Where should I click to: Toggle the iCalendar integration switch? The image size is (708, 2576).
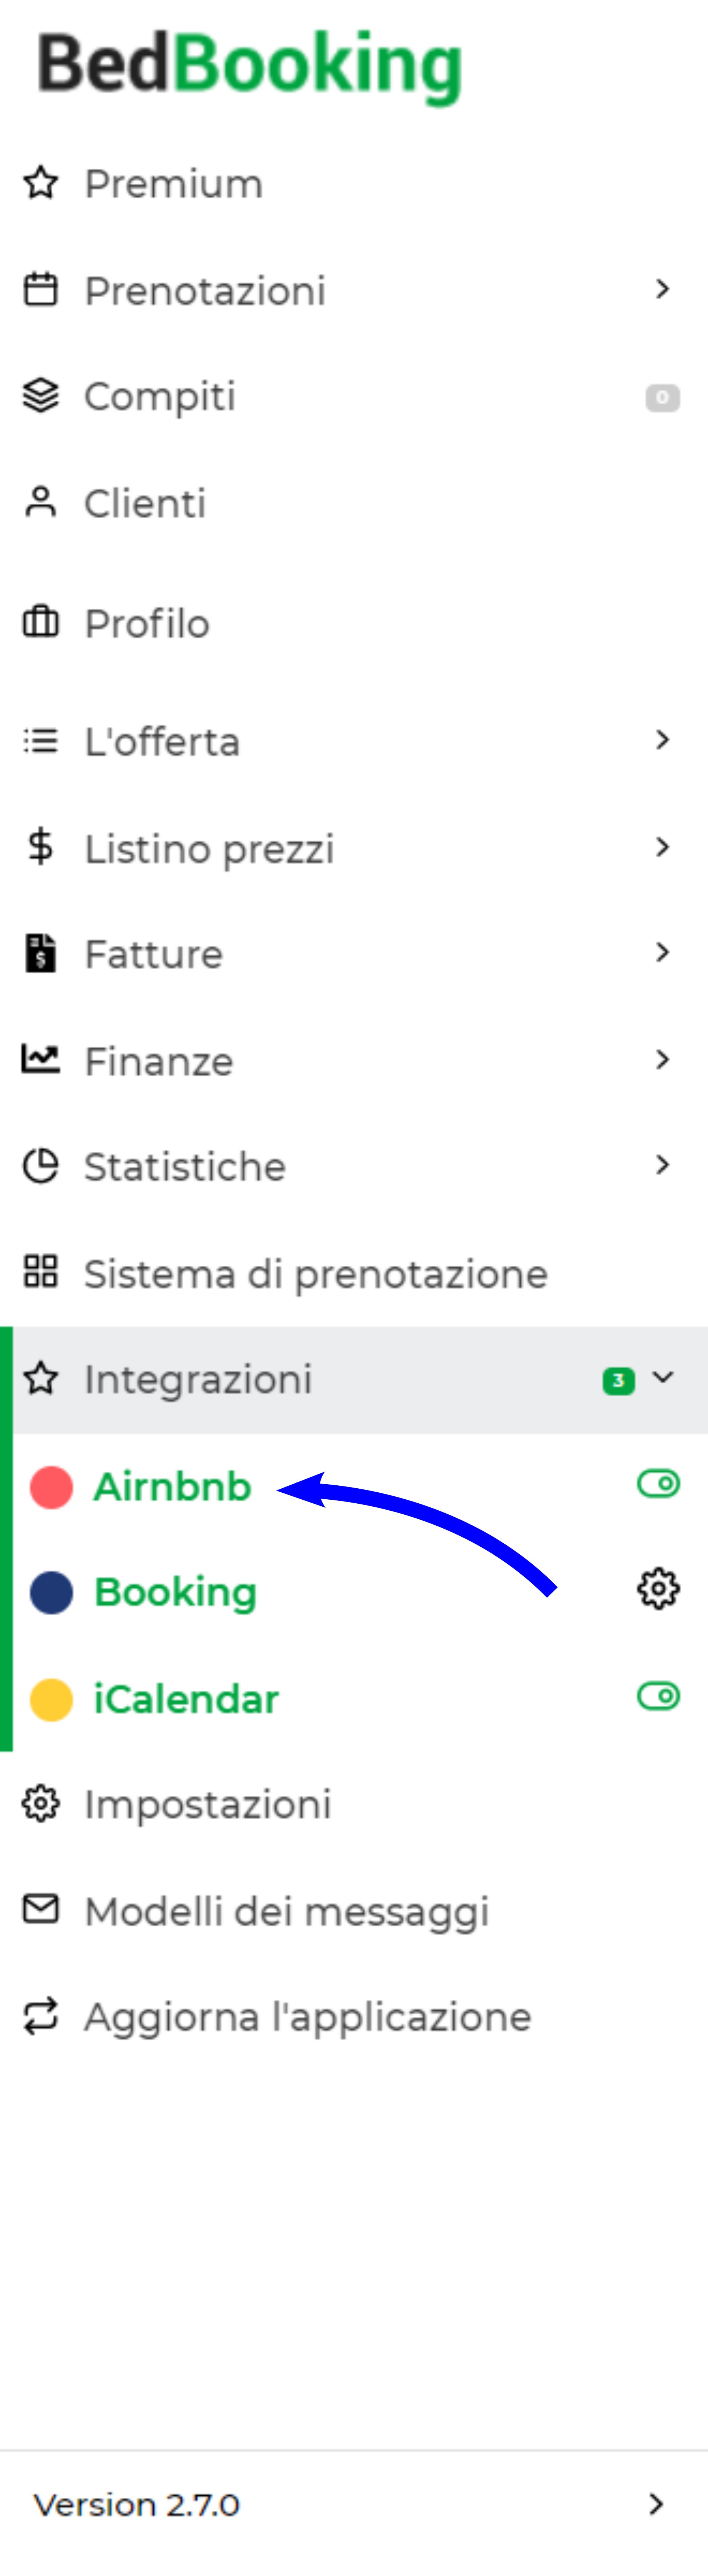coord(658,1696)
